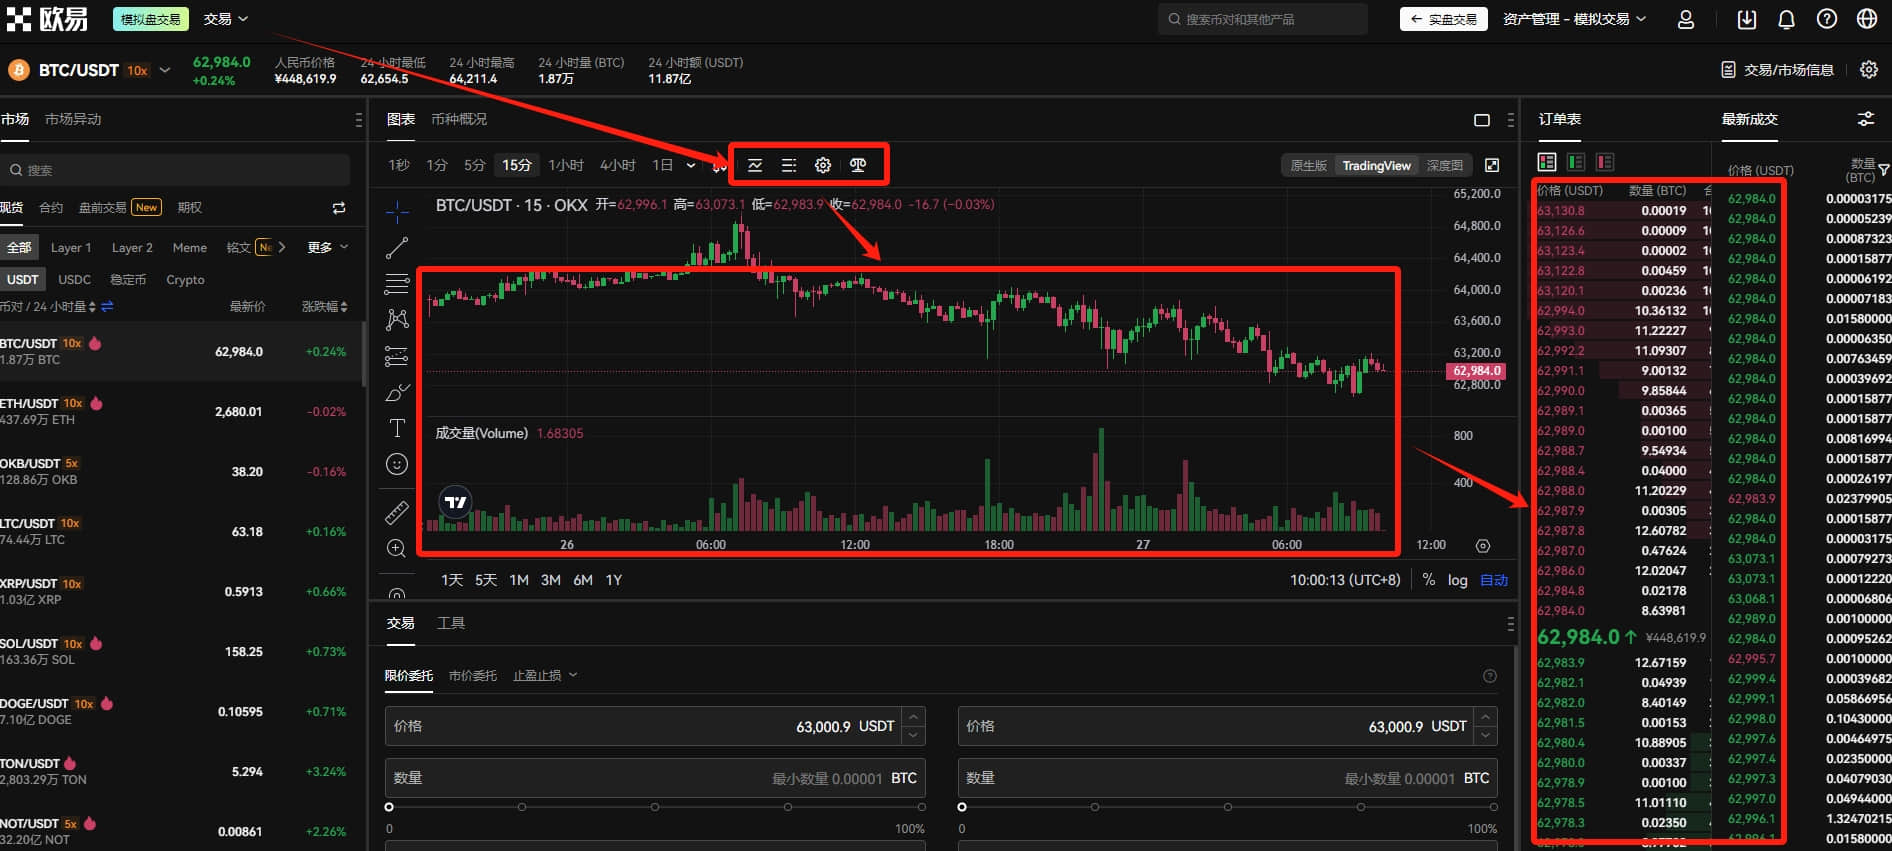Select the trend line drawing tool
The width and height of the screenshot is (1892, 851).
(397, 247)
